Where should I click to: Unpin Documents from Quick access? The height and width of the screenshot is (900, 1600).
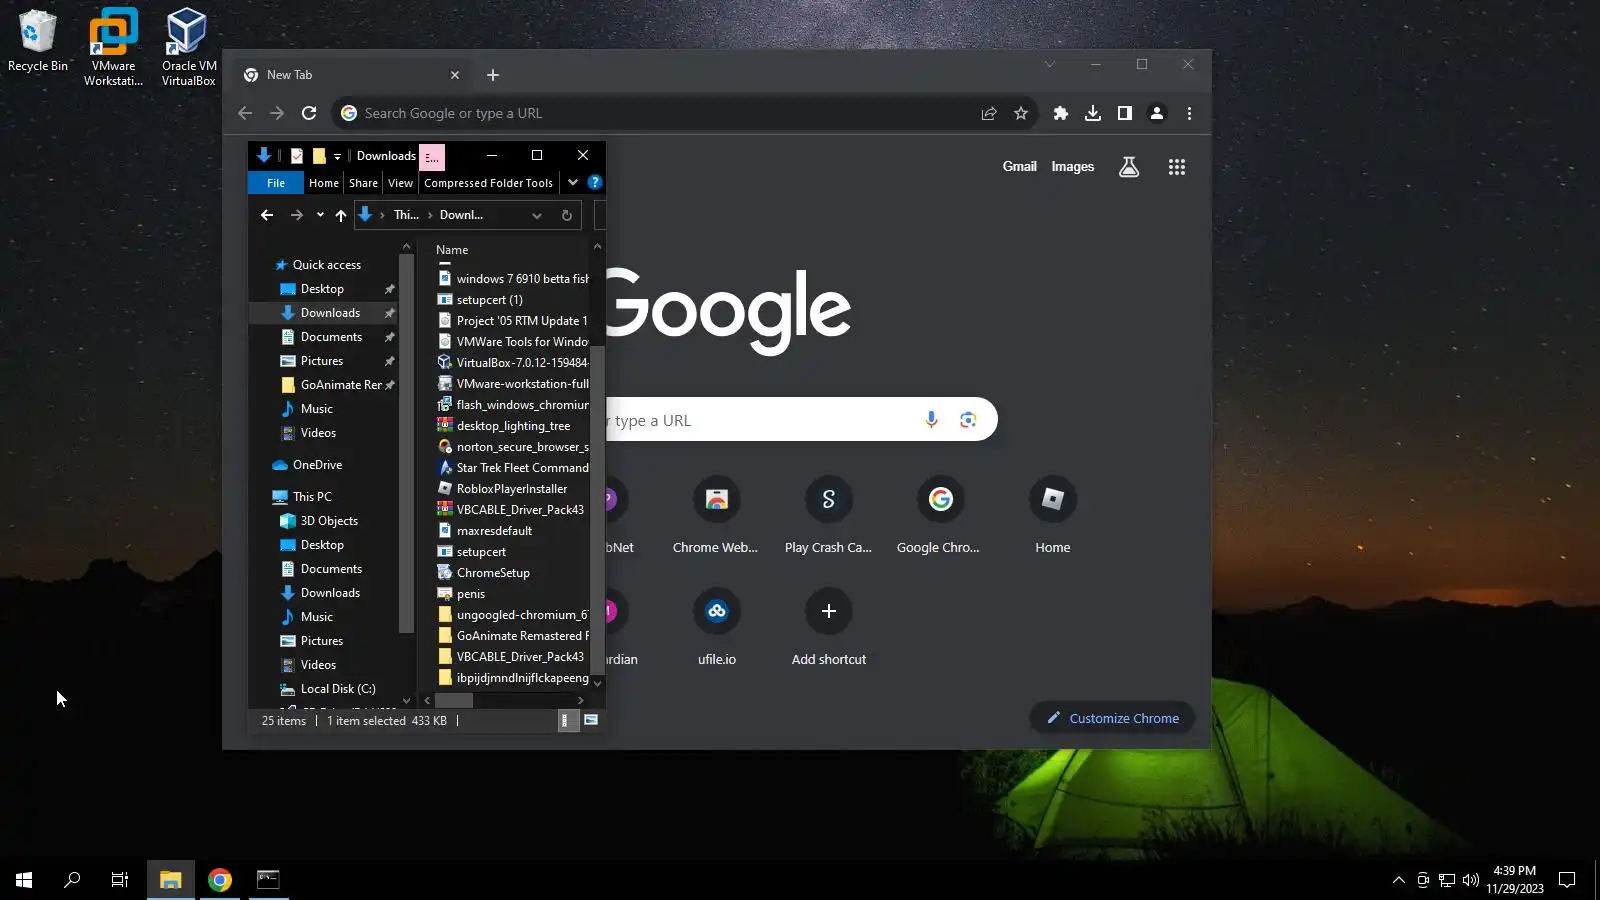(389, 337)
